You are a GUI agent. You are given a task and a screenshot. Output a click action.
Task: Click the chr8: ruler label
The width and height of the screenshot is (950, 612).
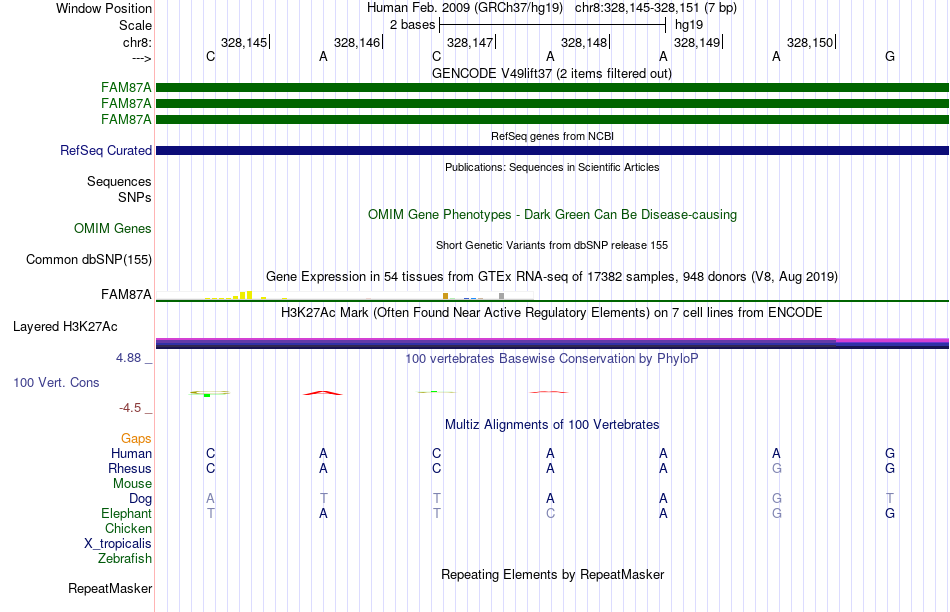pyautogui.click(x=137, y=42)
